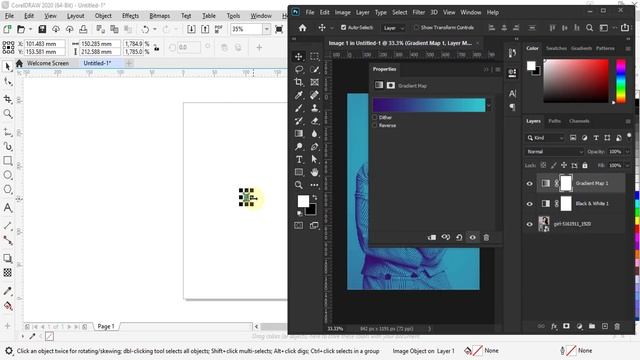The height and width of the screenshot is (360, 640).
Task: Open gradient picker dropdown arrow
Action: point(489,105)
